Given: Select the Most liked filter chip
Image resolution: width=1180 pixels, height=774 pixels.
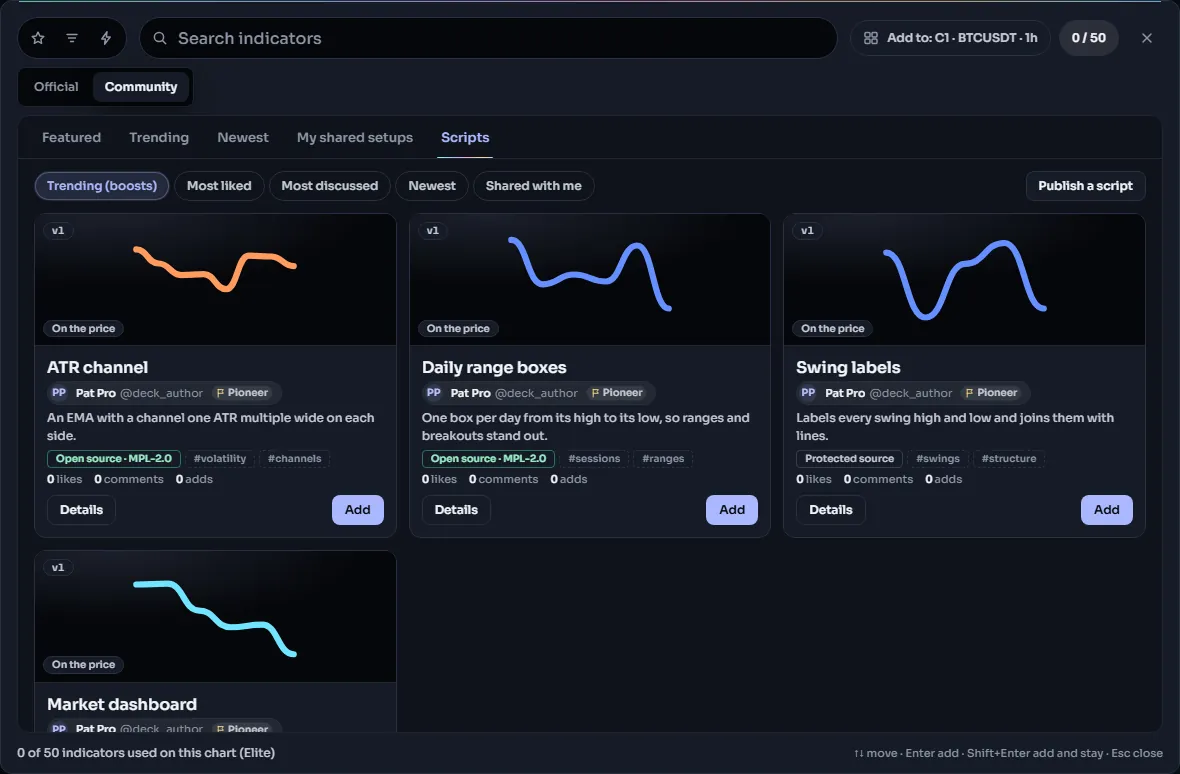Looking at the screenshot, I should click(x=219, y=186).
